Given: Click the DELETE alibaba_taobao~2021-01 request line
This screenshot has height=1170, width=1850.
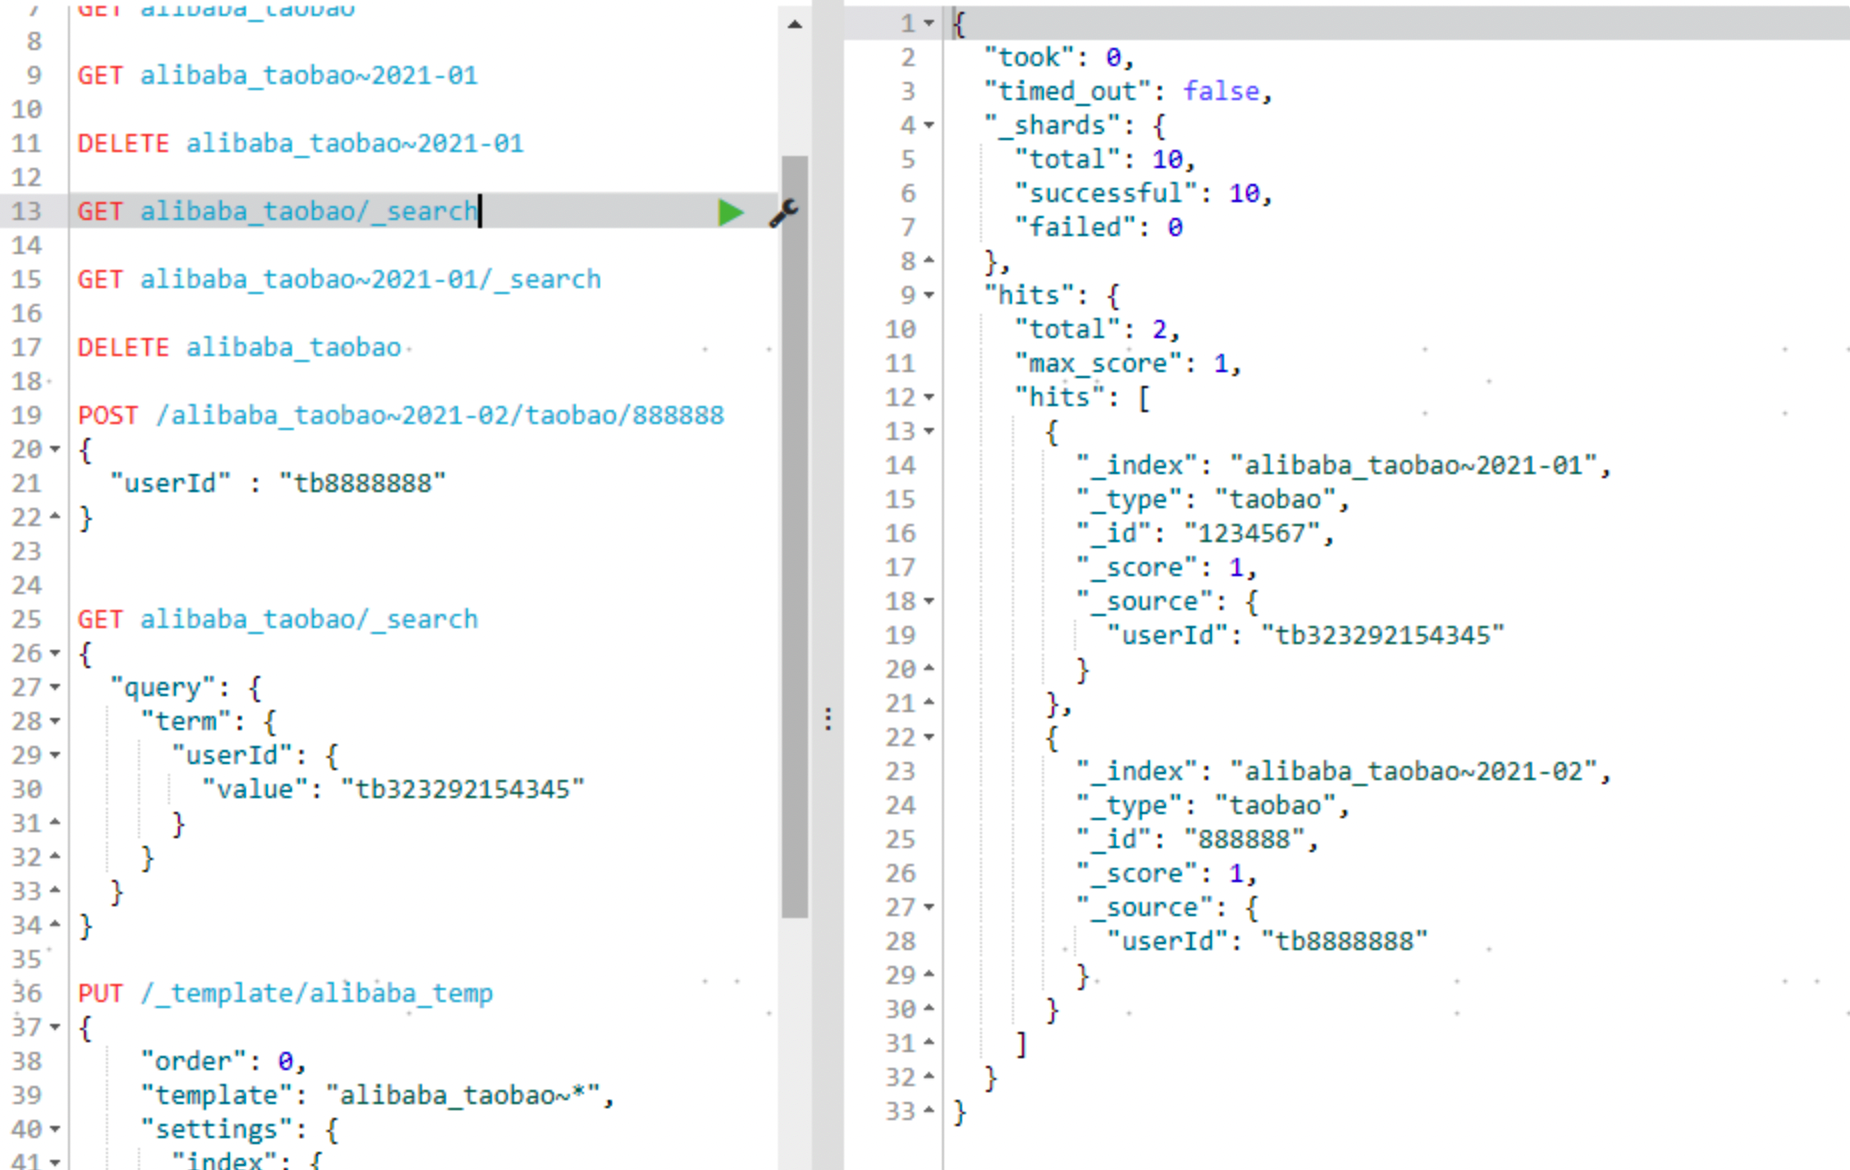Looking at the screenshot, I should pyautogui.click(x=301, y=144).
